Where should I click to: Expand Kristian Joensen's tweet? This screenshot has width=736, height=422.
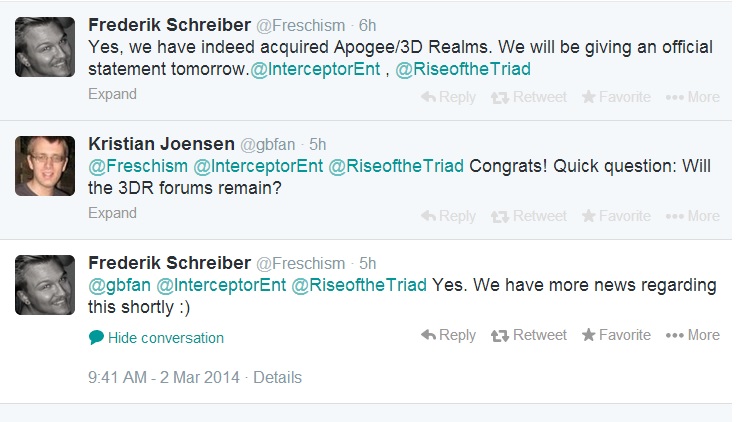pyautogui.click(x=112, y=213)
